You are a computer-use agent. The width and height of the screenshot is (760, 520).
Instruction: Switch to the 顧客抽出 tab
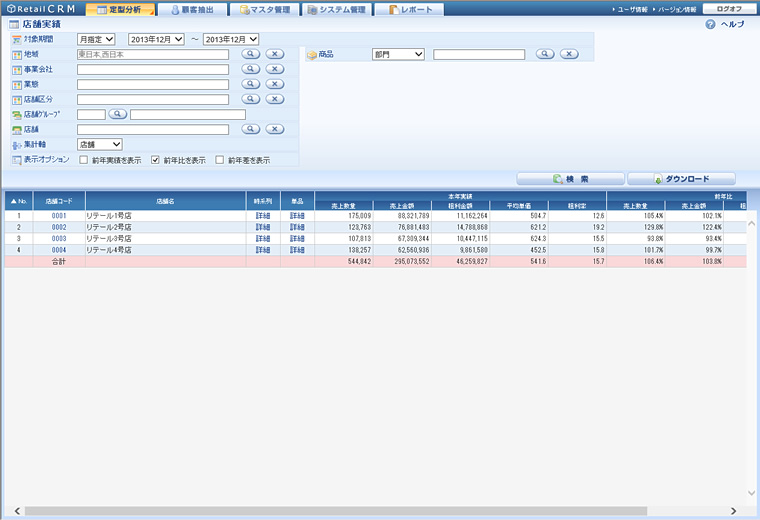(x=192, y=9)
